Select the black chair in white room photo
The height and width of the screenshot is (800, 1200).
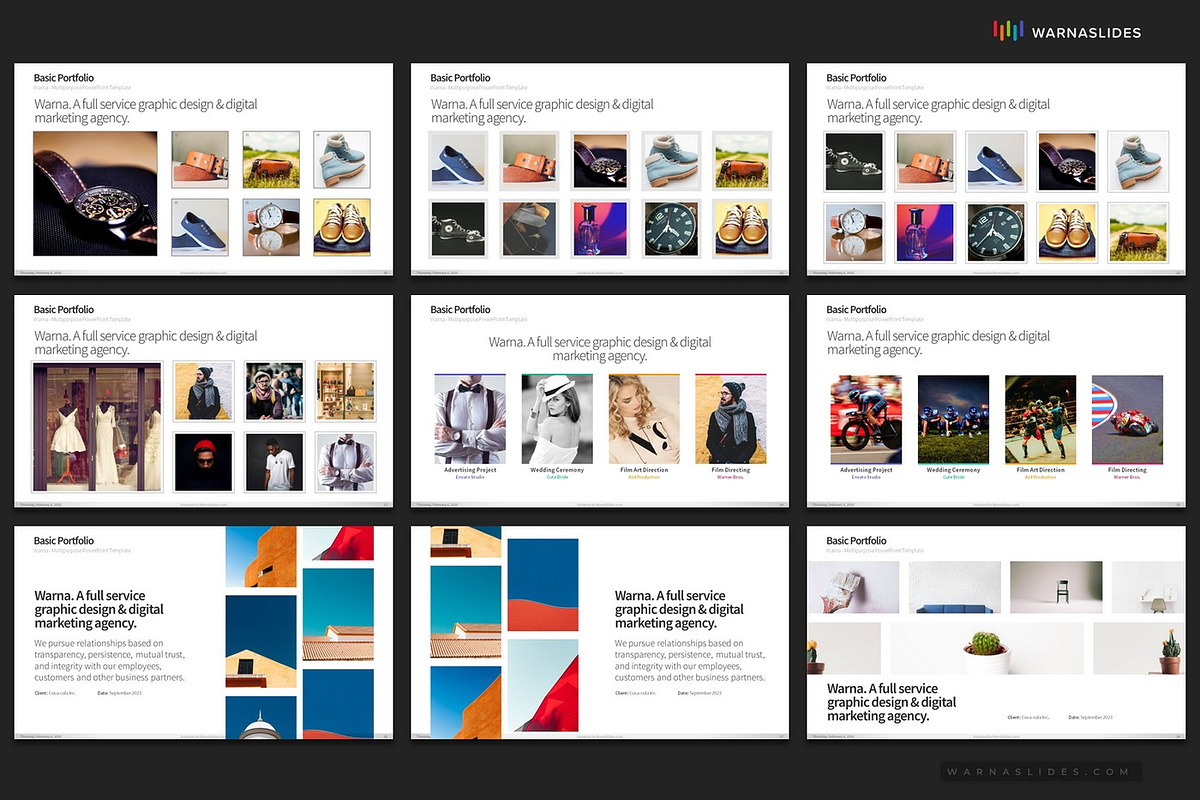[x=1056, y=587]
